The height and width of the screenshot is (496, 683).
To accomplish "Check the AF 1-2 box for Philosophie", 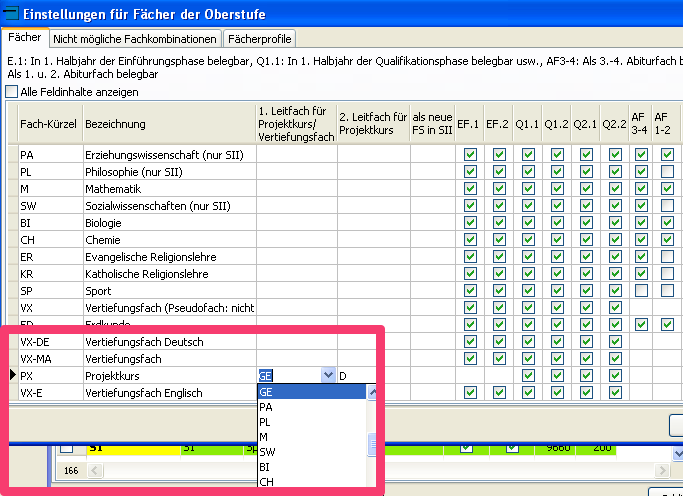I will click(667, 172).
